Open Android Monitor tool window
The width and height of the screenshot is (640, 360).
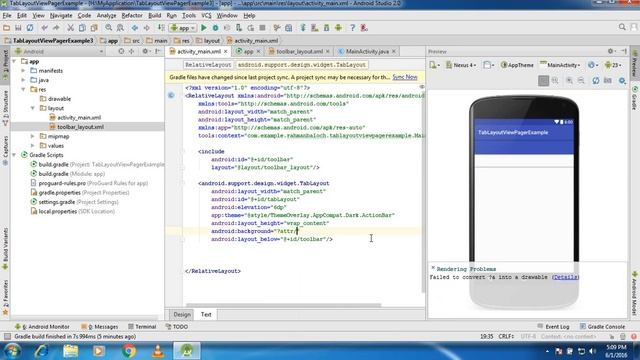[x=42, y=327]
